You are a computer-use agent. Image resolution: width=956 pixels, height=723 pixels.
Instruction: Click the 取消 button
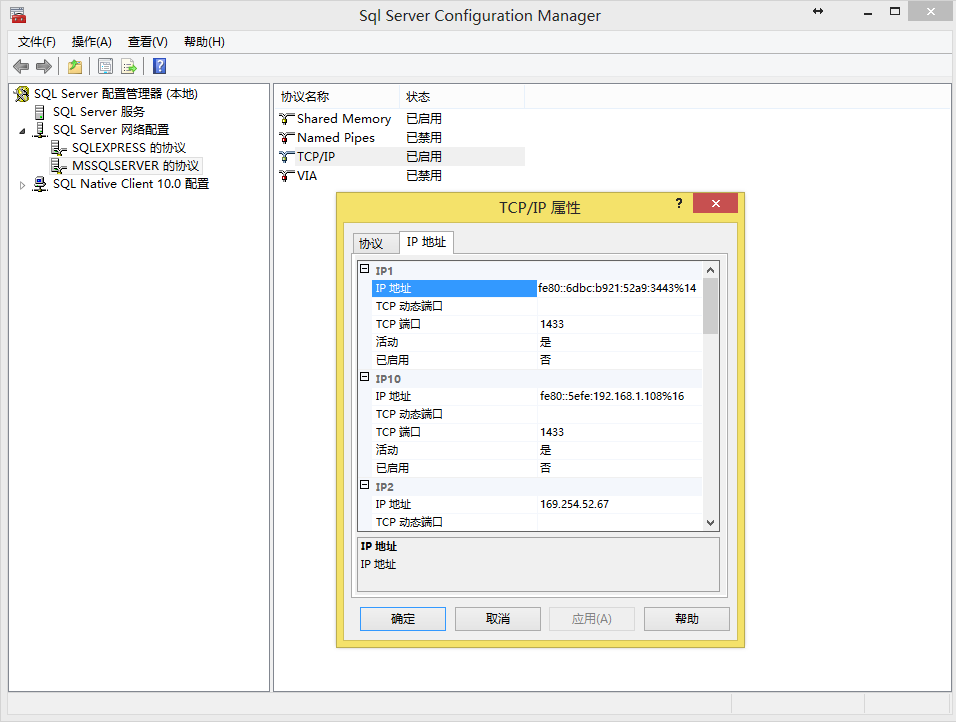497,619
